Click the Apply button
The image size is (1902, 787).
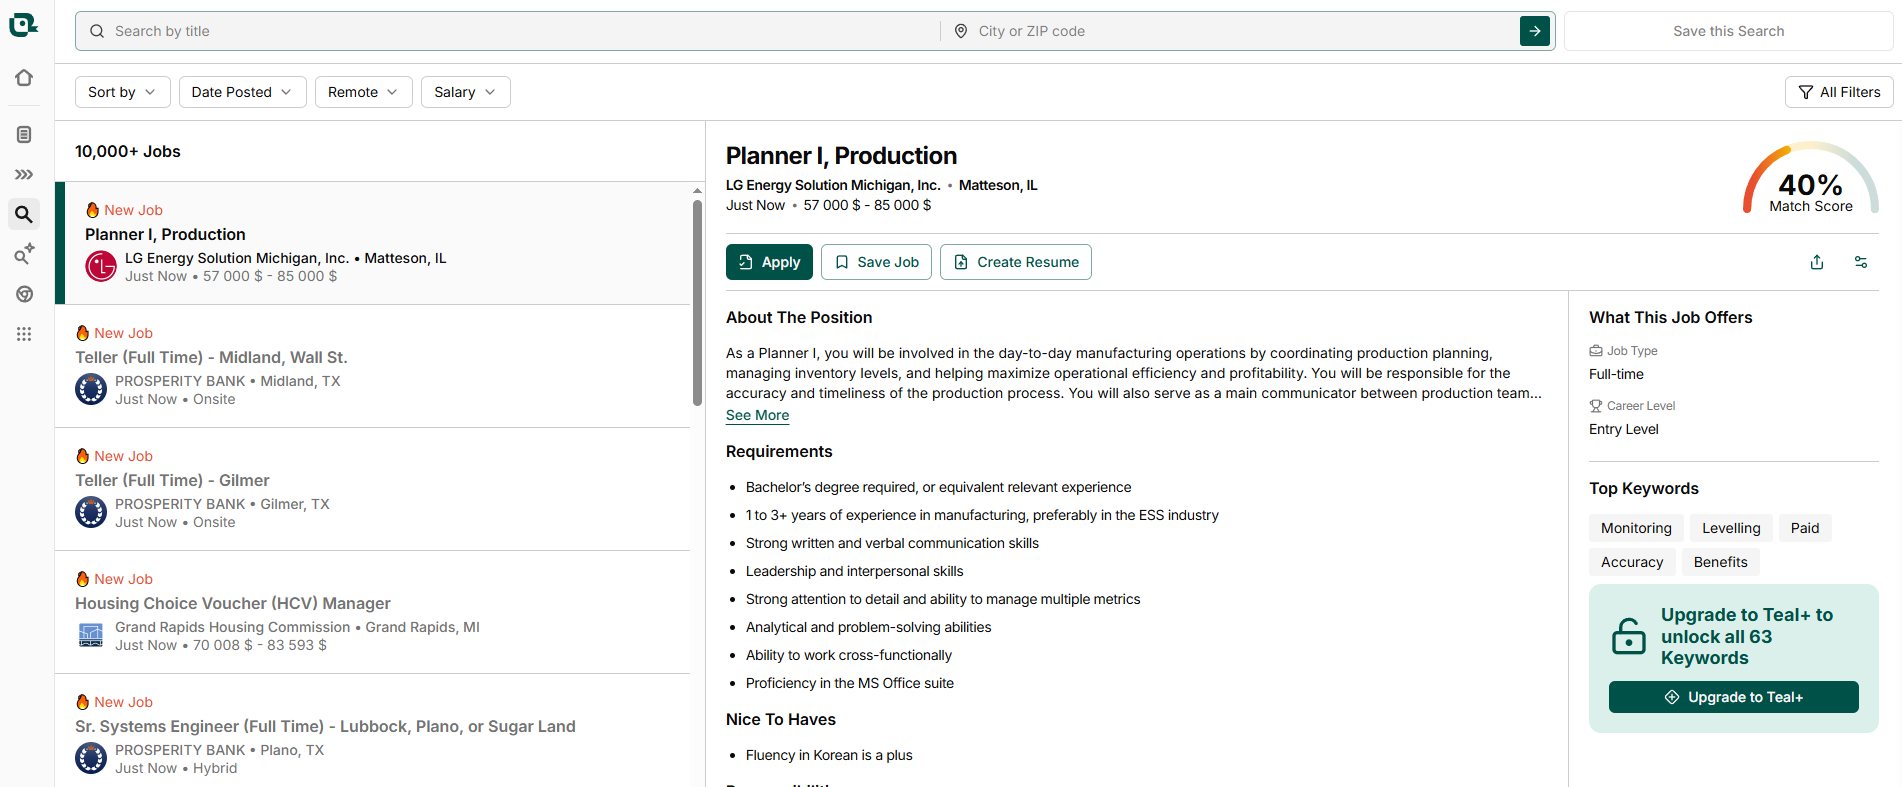769,262
